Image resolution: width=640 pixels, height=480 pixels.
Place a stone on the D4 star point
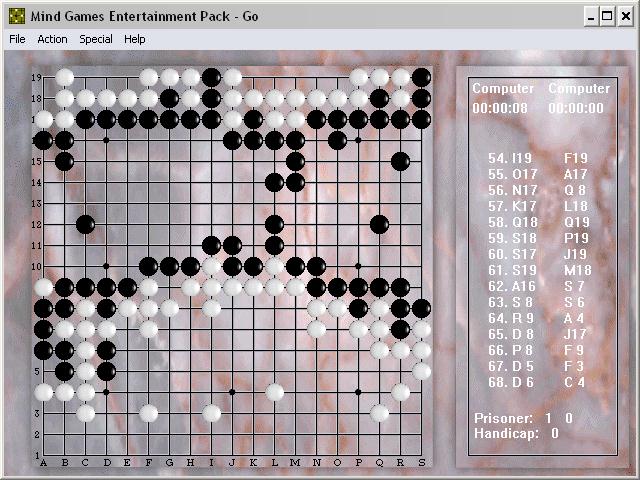pos(107,392)
